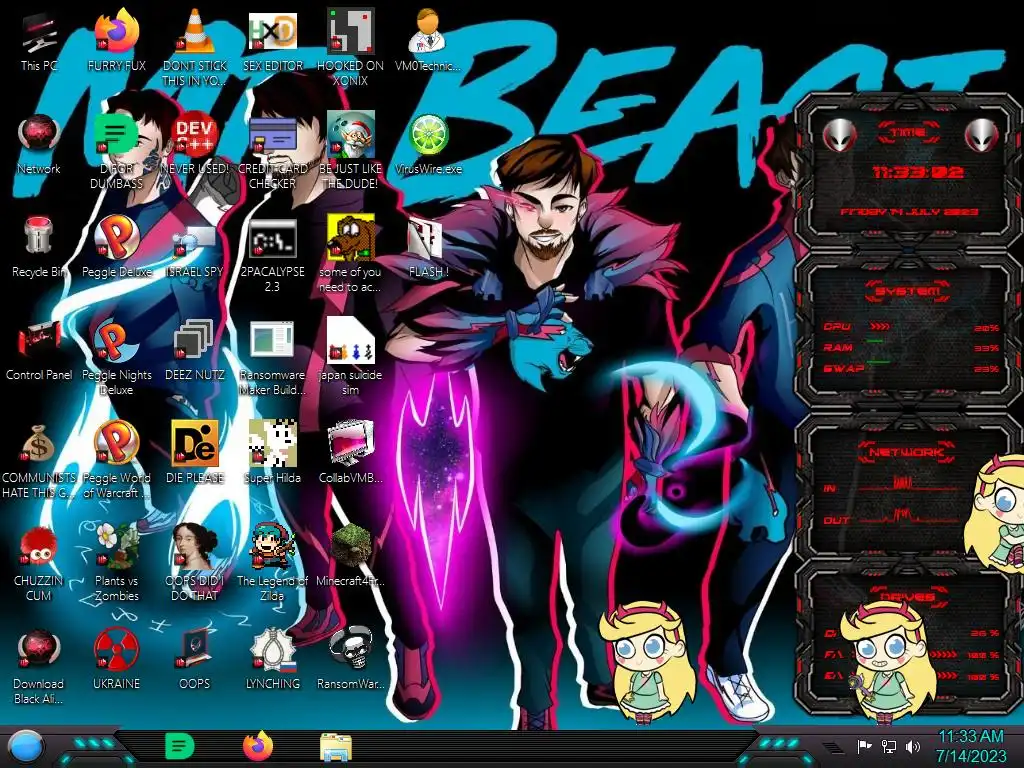This screenshot has width=1024, height=768.
Task: Open the CREDIT CARD CHECKER shortcut
Action: tap(272, 151)
